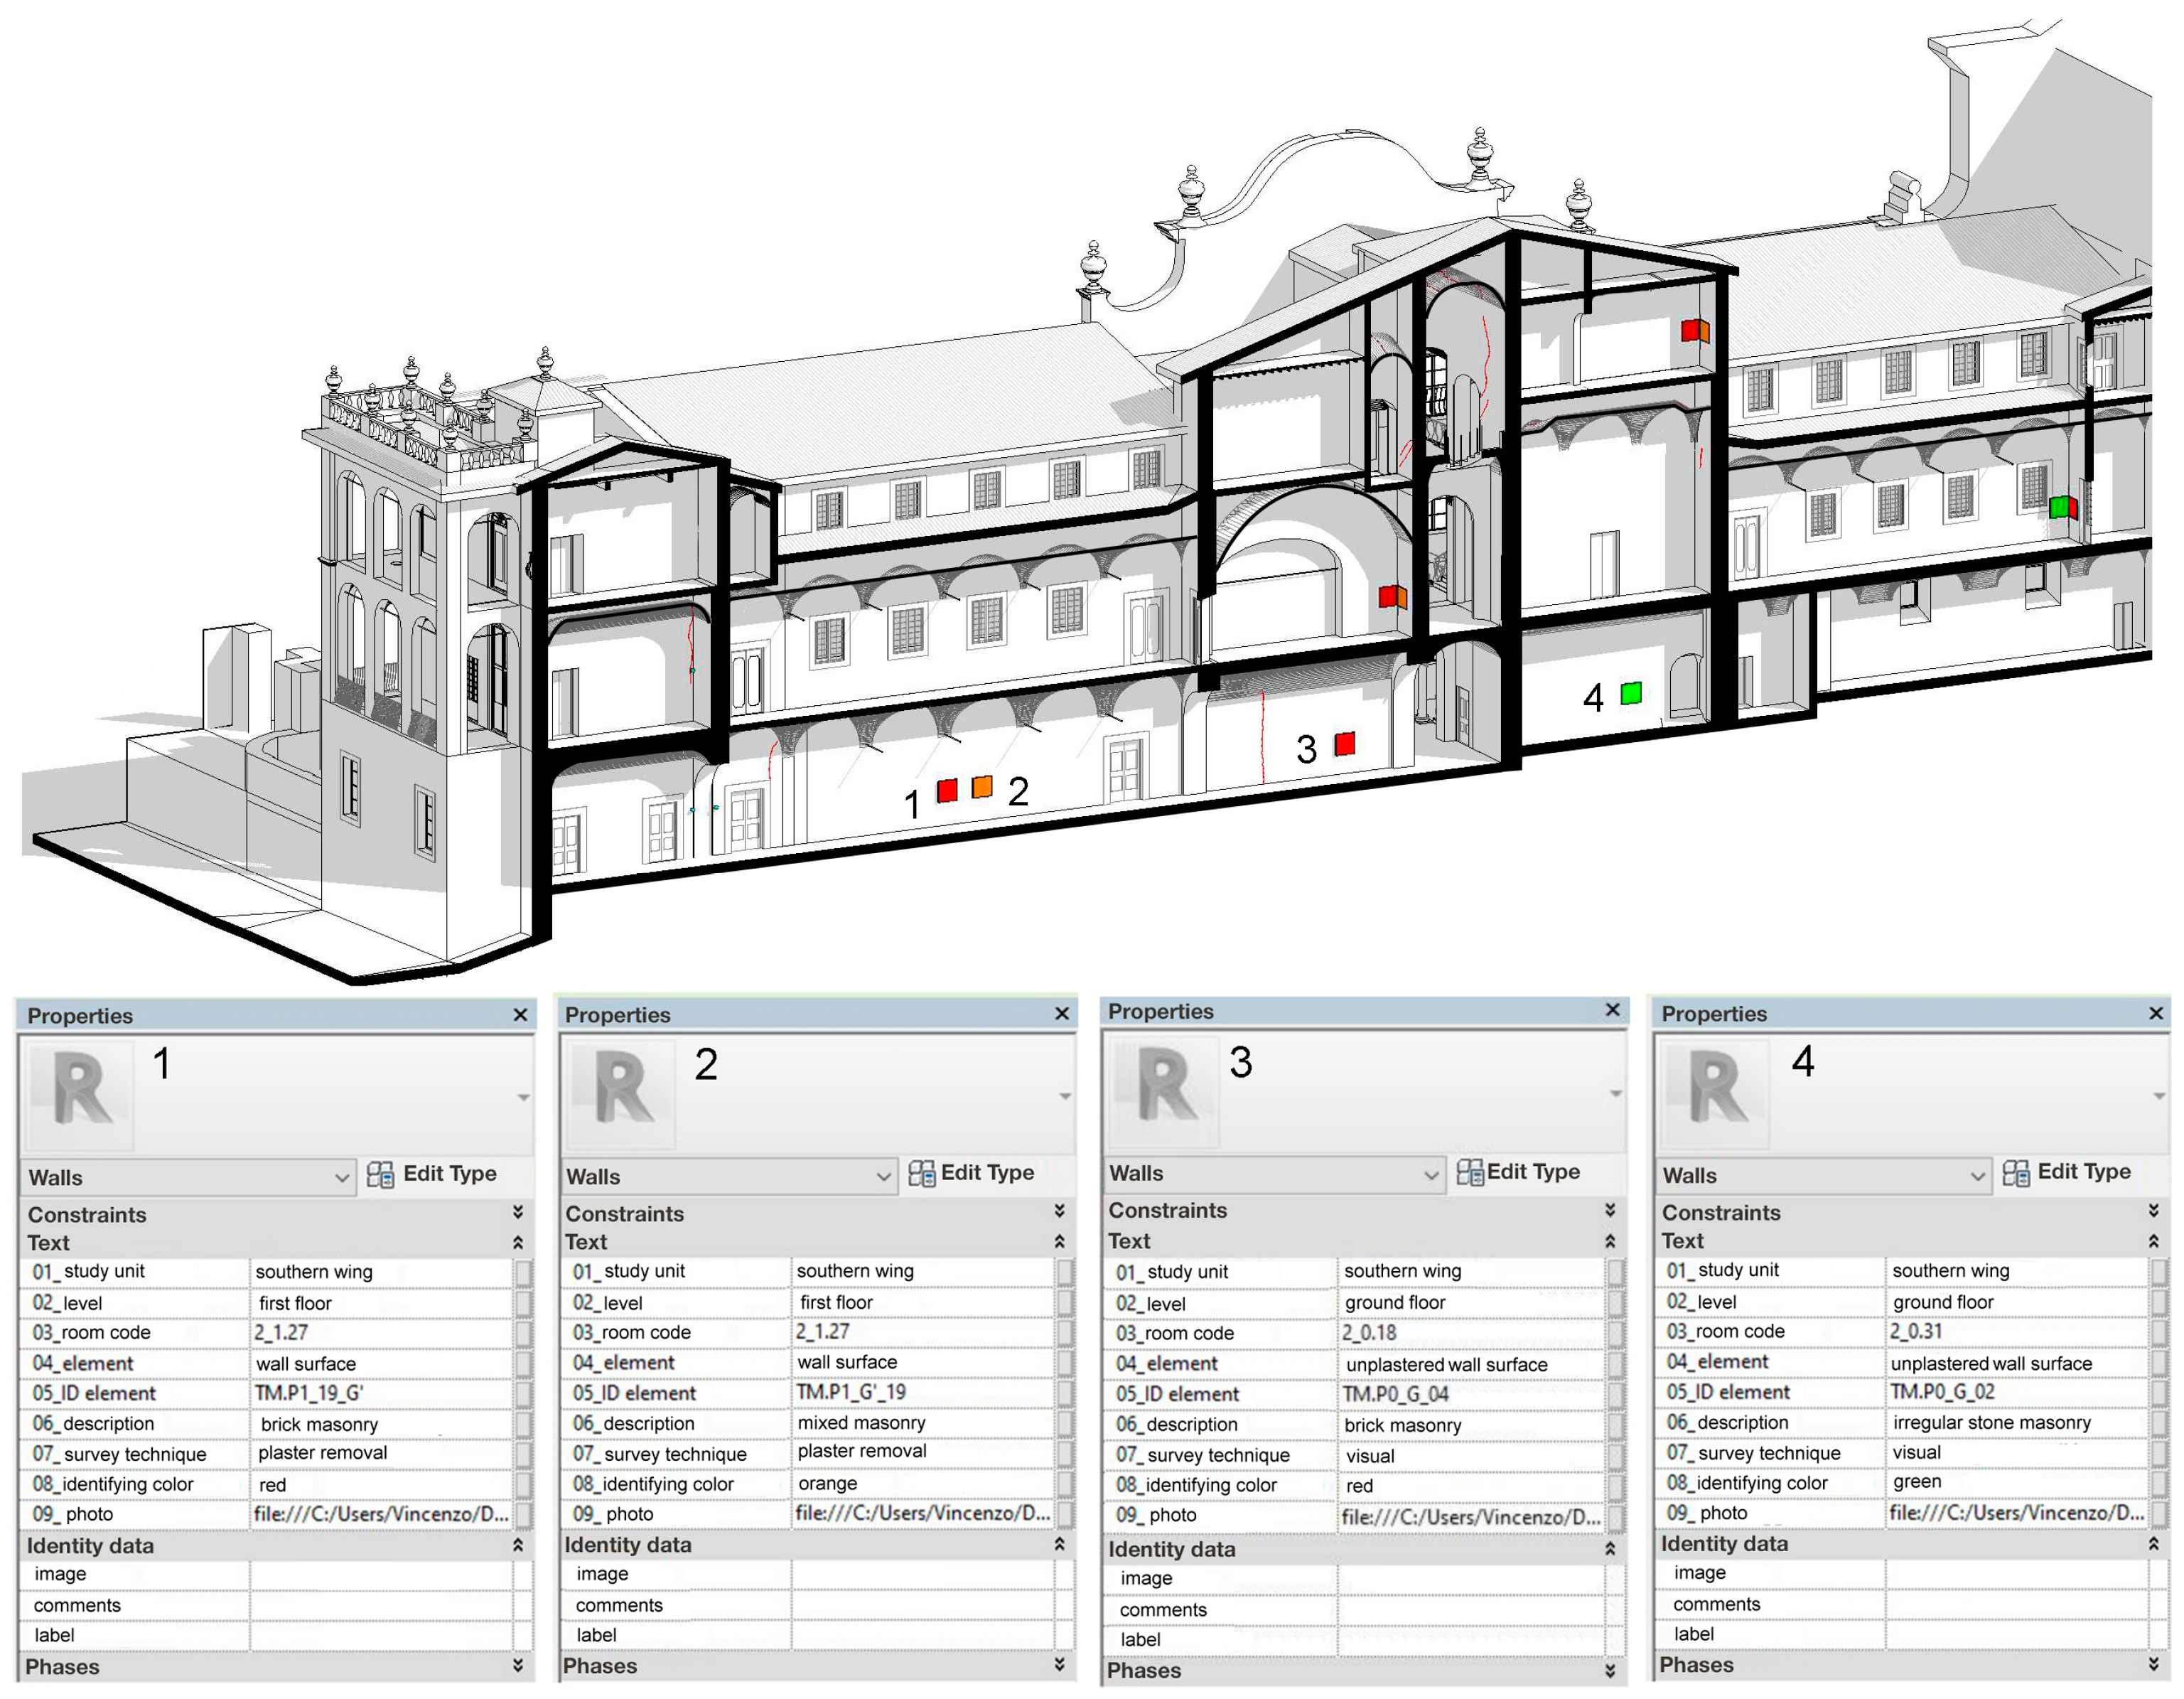Toggle the small button beside 01_study unit in panel 2

point(1065,1271)
